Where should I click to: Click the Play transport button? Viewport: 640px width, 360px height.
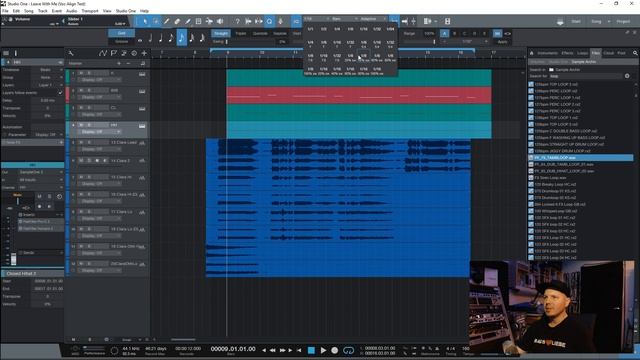point(323,350)
